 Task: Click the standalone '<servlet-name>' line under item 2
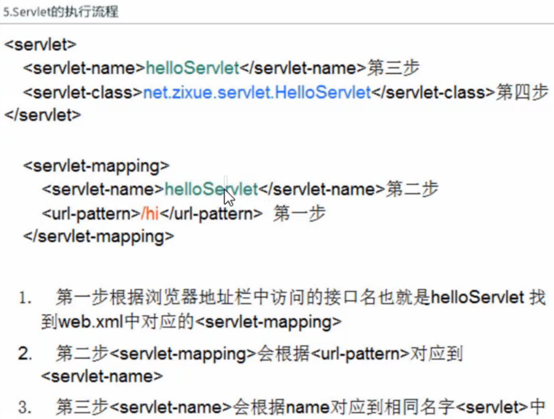pos(102,377)
